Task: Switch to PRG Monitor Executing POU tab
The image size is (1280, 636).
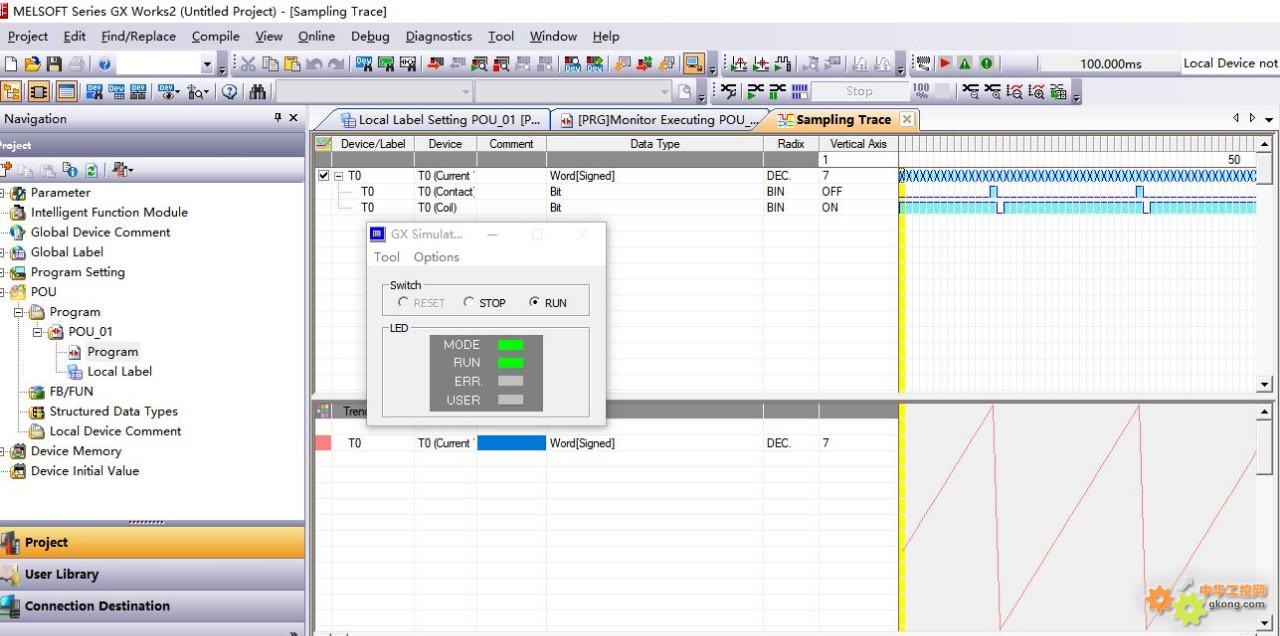Action: [x=660, y=120]
